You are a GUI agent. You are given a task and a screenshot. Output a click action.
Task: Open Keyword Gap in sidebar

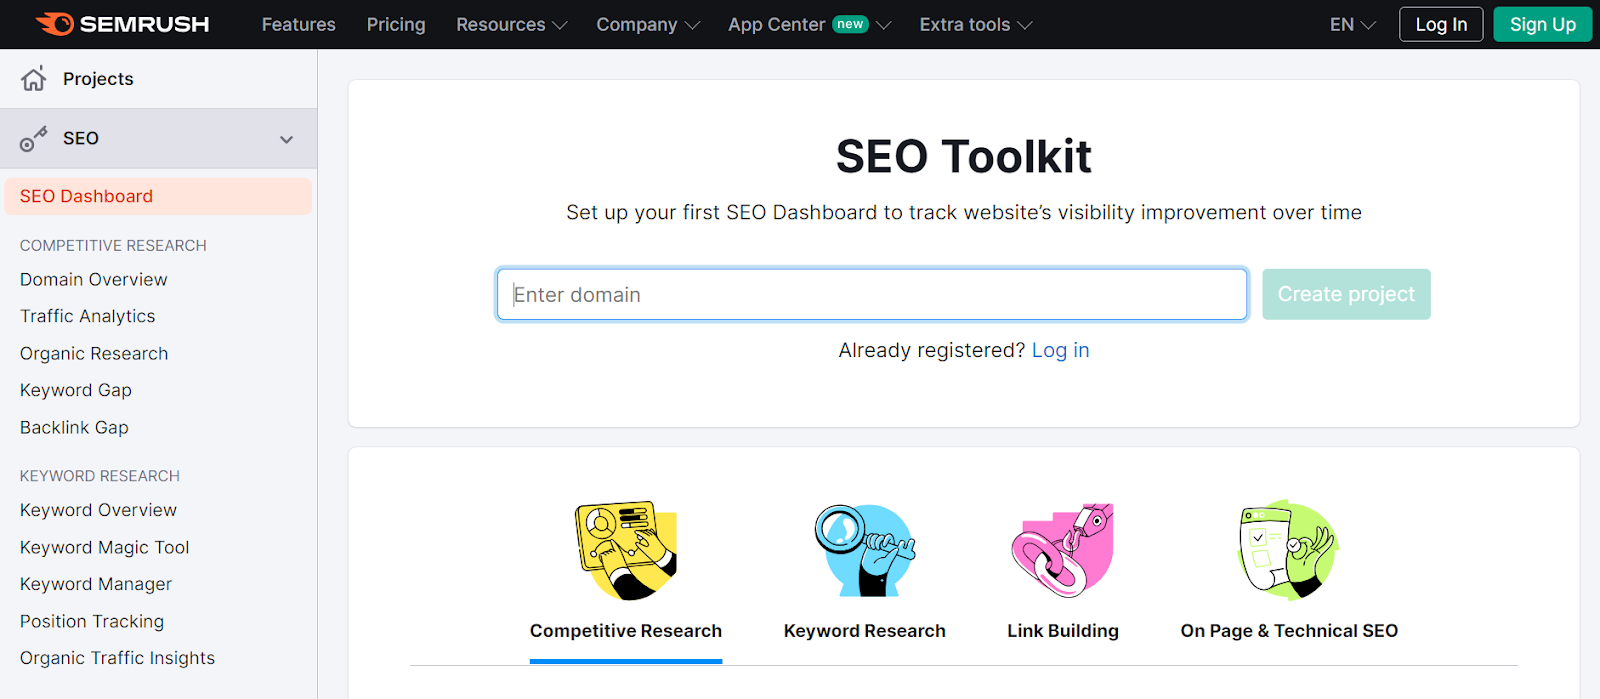pos(76,390)
